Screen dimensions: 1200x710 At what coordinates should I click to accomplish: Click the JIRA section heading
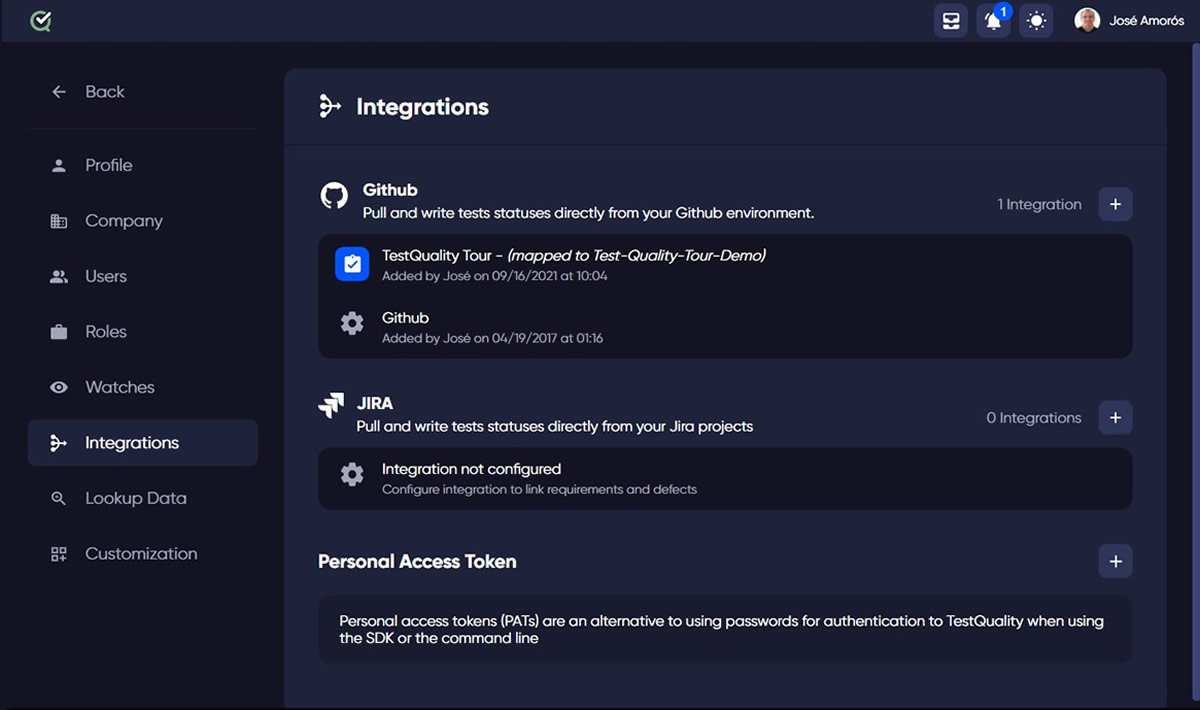tap(375, 404)
